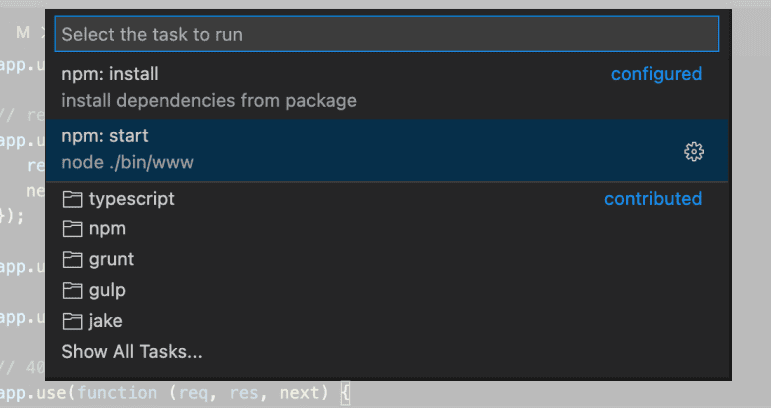The image size is (772, 409).
Task: Select the npm: install task
Action: tap(110, 75)
